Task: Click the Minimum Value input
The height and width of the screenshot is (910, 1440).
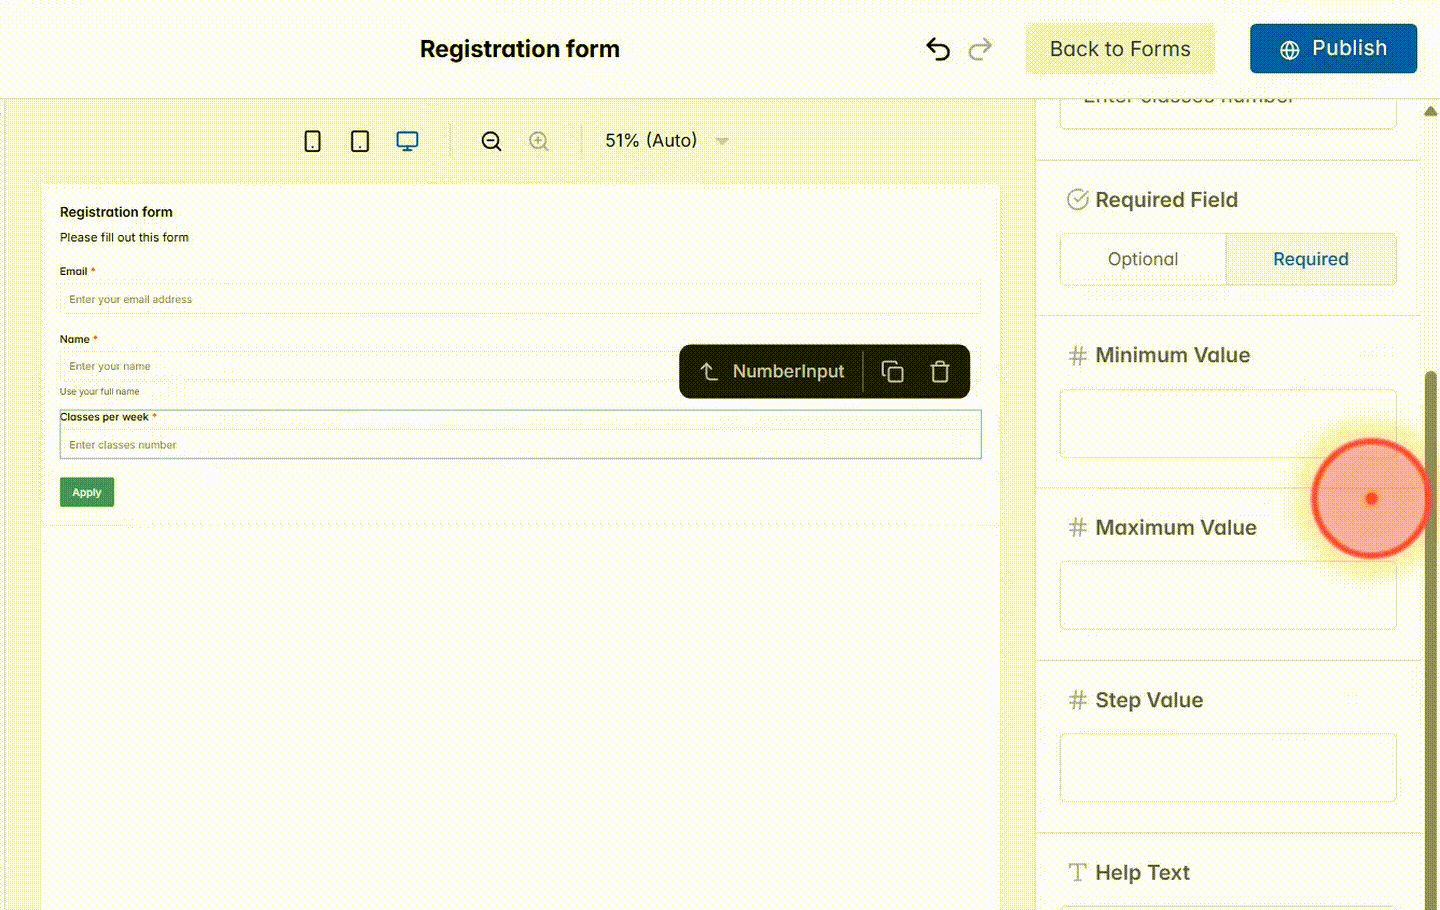Action: [x=1228, y=423]
